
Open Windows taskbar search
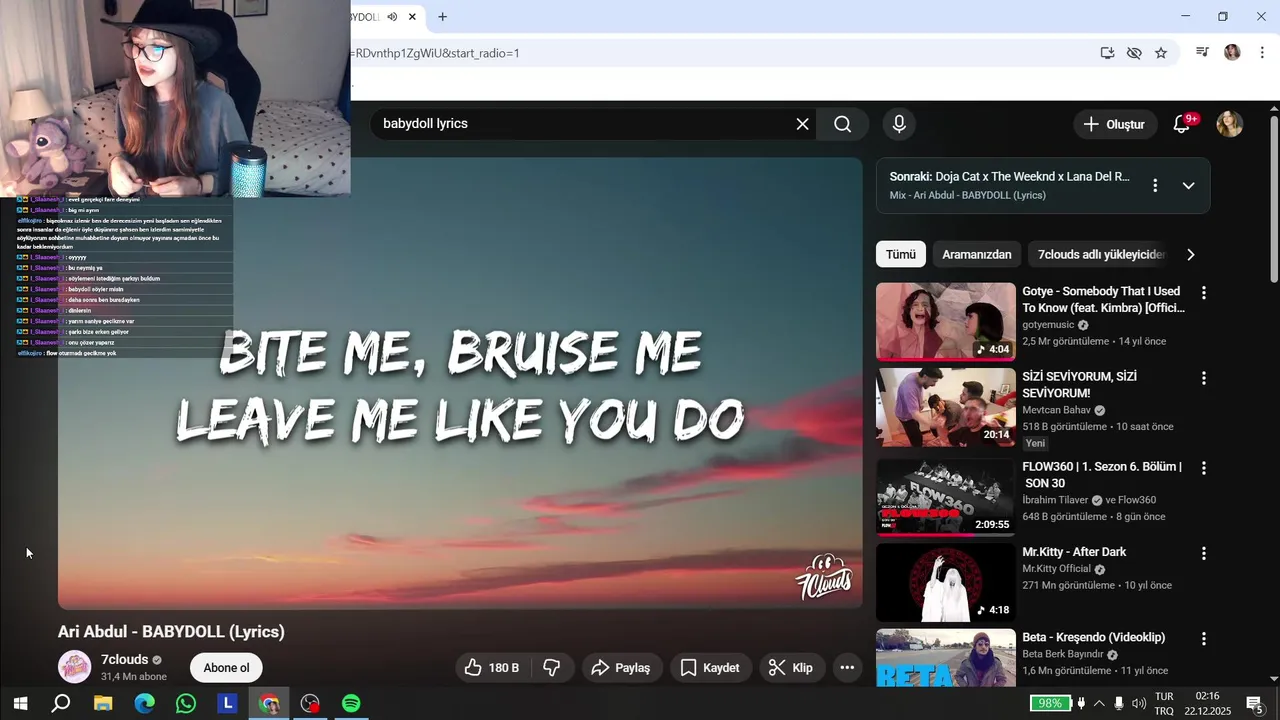pos(61,703)
